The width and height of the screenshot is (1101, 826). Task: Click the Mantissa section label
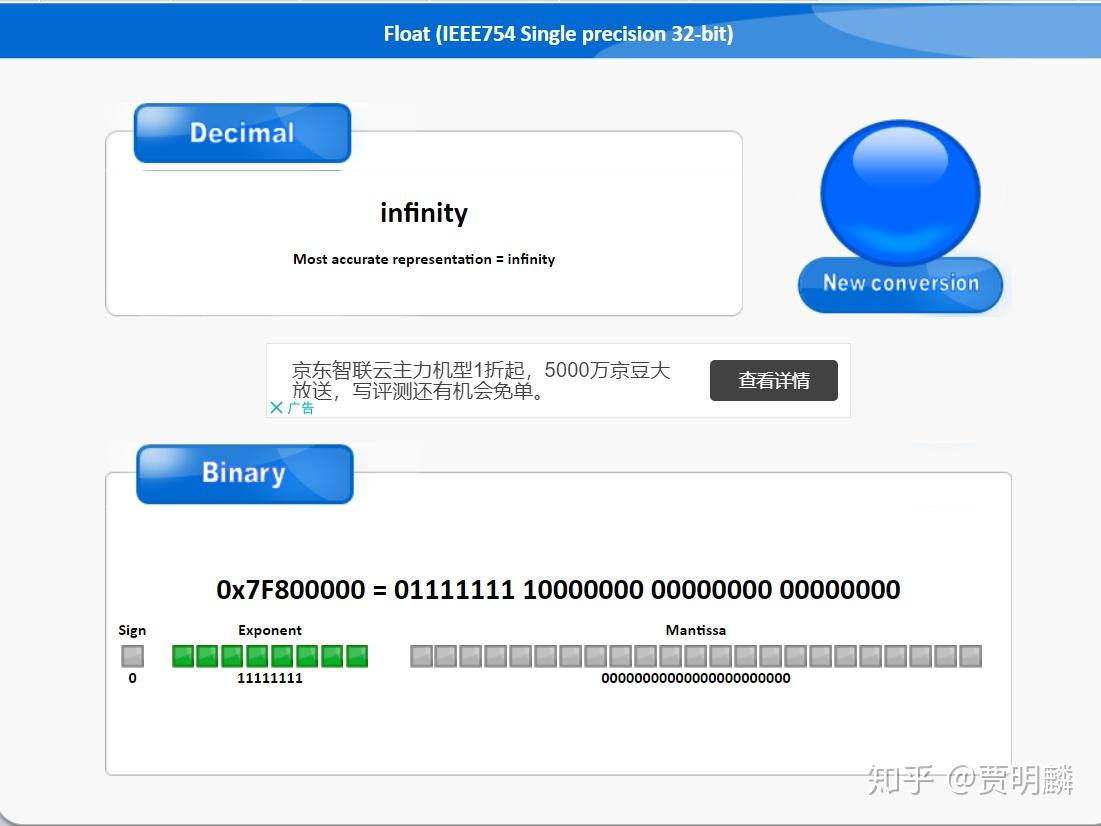pos(695,630)
